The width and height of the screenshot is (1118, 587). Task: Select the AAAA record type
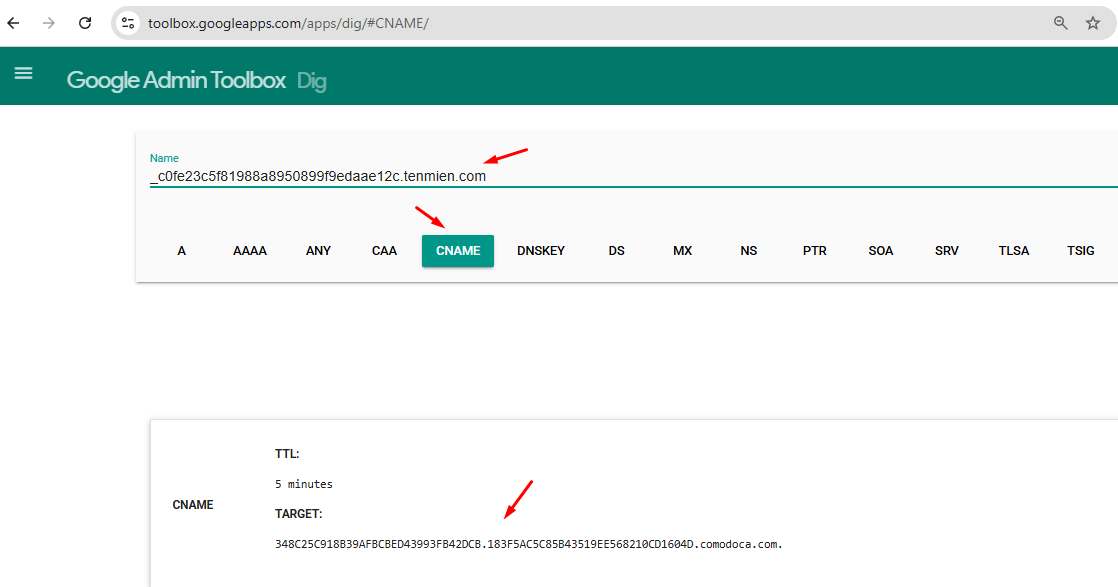click(250, 251)
